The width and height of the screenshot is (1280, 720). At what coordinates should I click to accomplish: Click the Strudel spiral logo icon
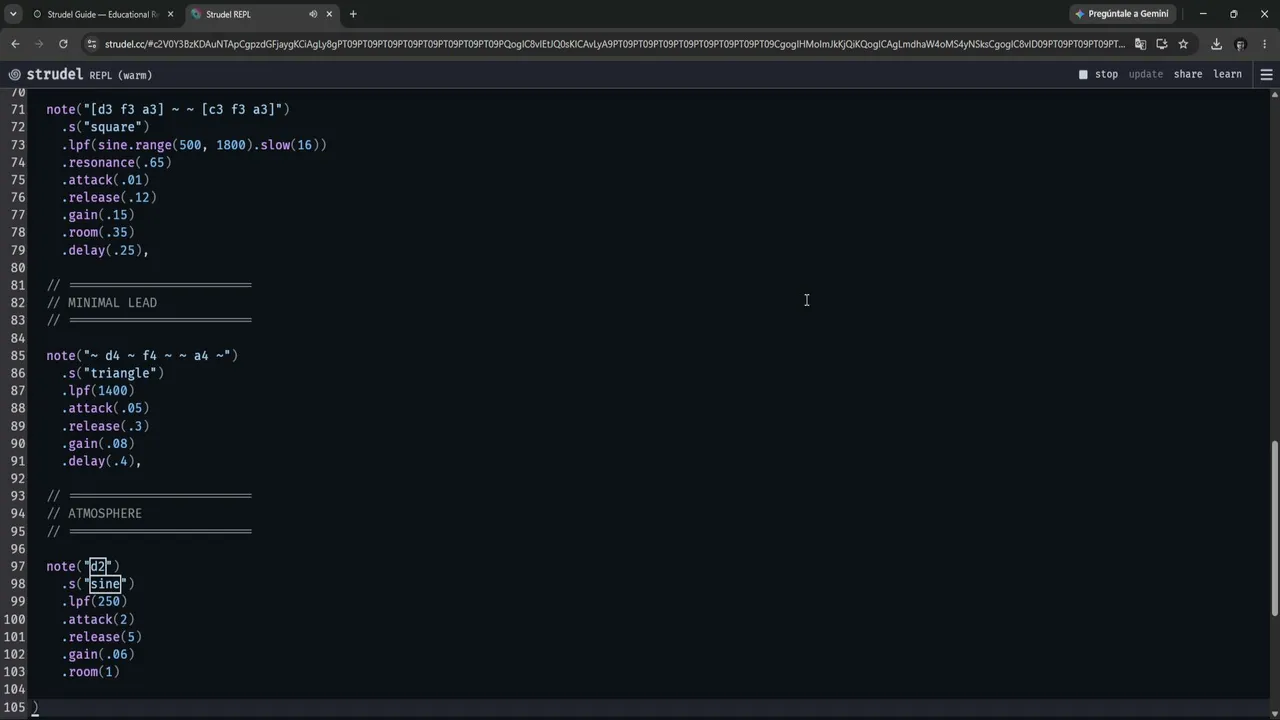(14, 75)
